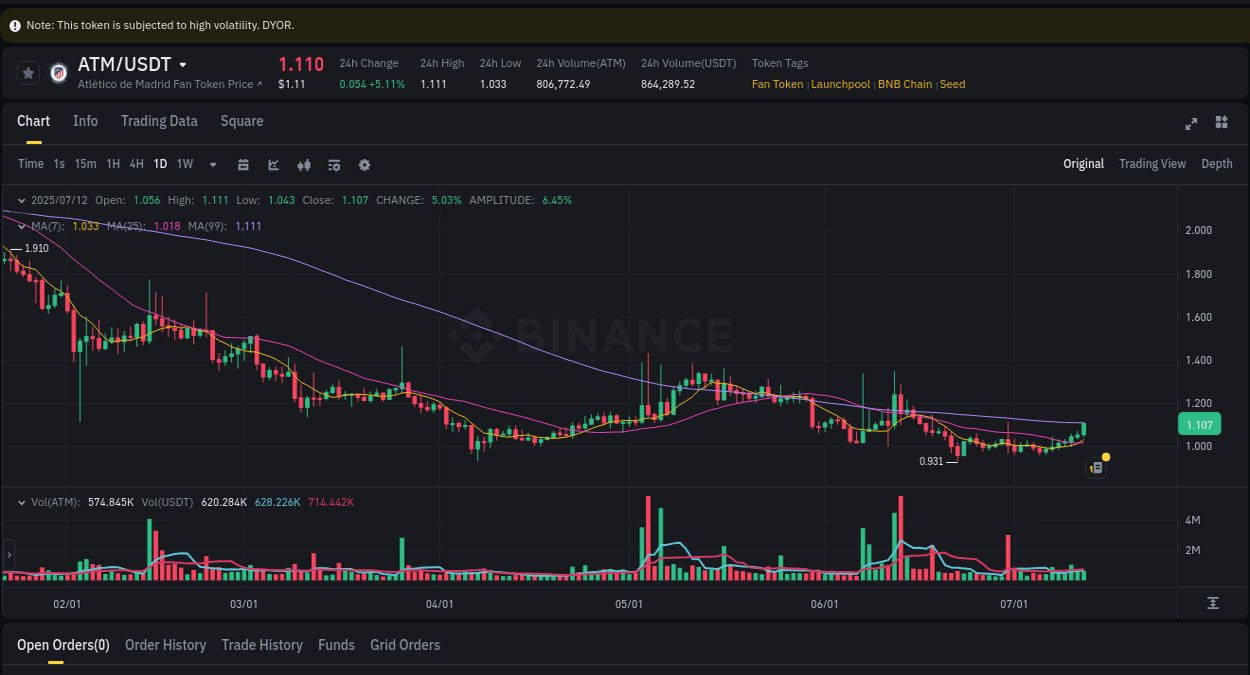Open the candlestick chart style icon

pos(304,164)
